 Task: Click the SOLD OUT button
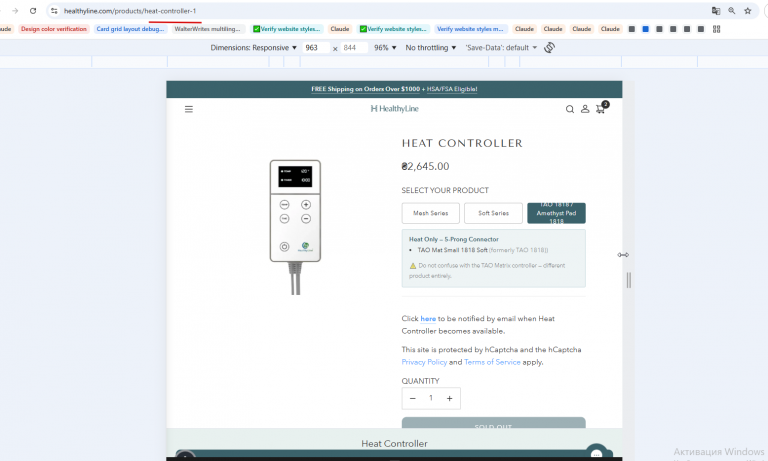[x=493, y=424]
